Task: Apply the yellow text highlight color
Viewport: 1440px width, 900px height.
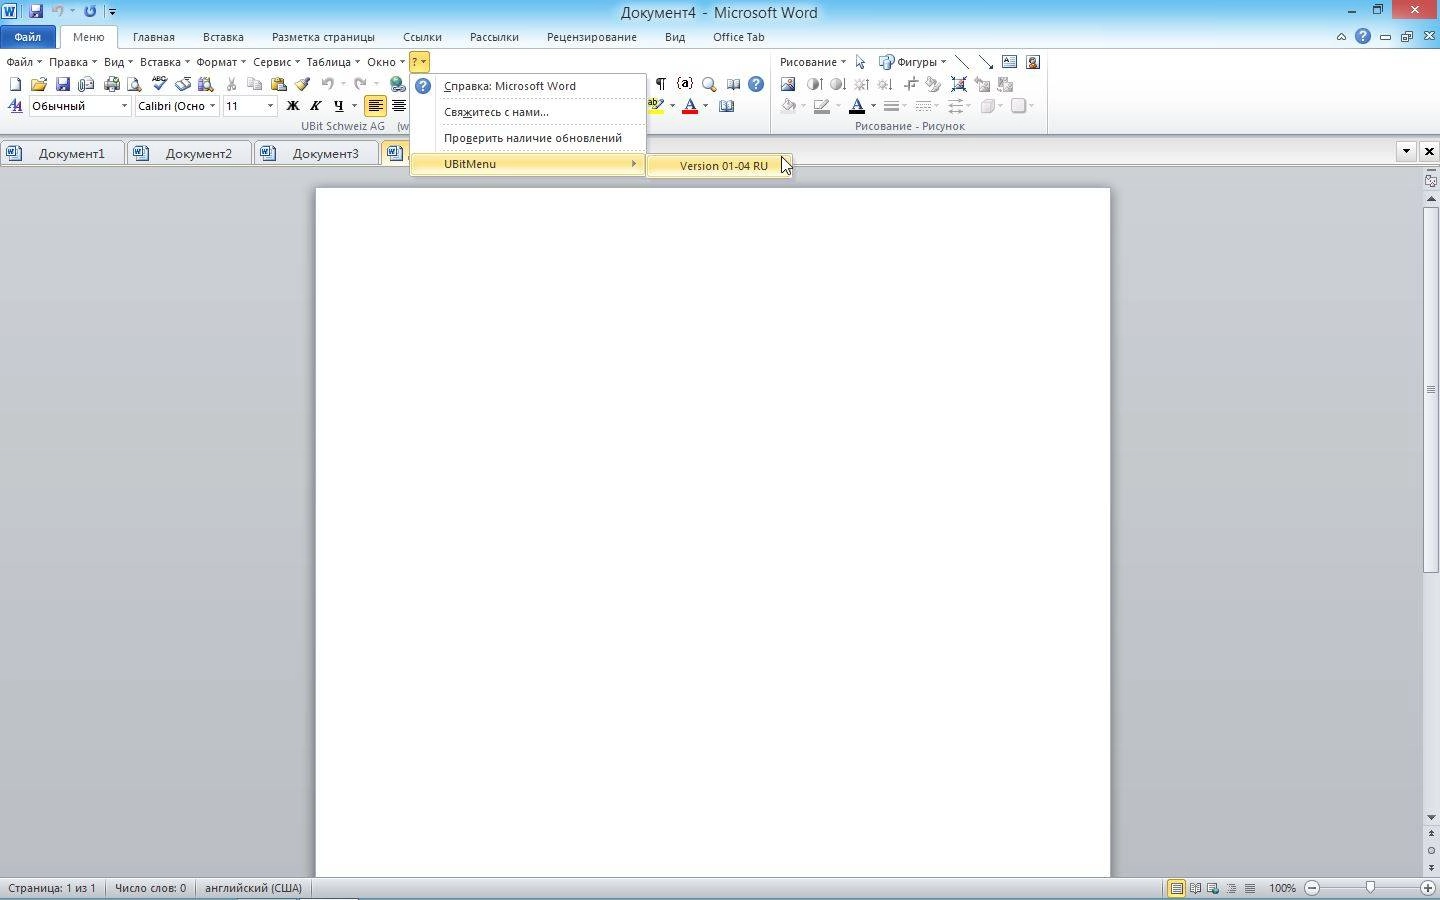Action: (656, 106)
